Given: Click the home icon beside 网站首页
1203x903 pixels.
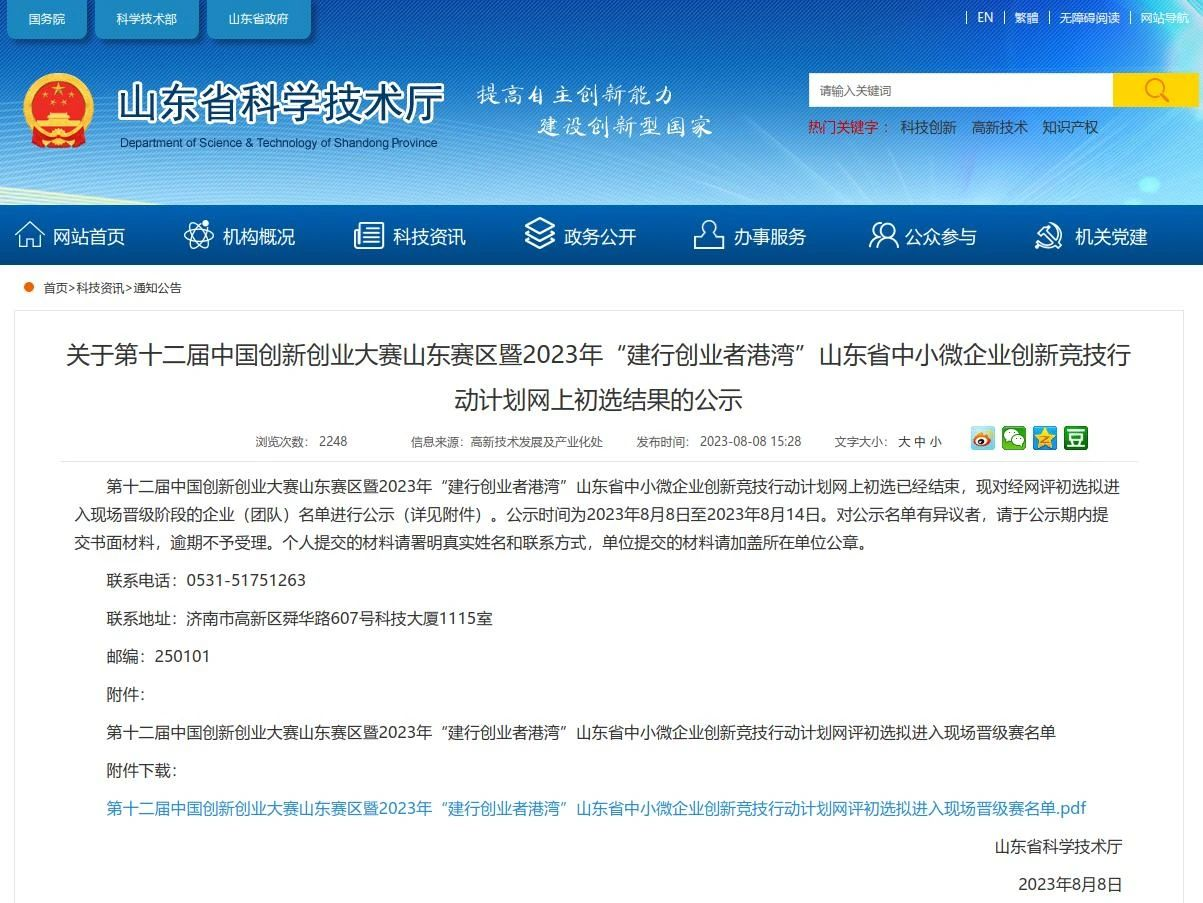Looking at the screenshot, I should tap(30, 234).
